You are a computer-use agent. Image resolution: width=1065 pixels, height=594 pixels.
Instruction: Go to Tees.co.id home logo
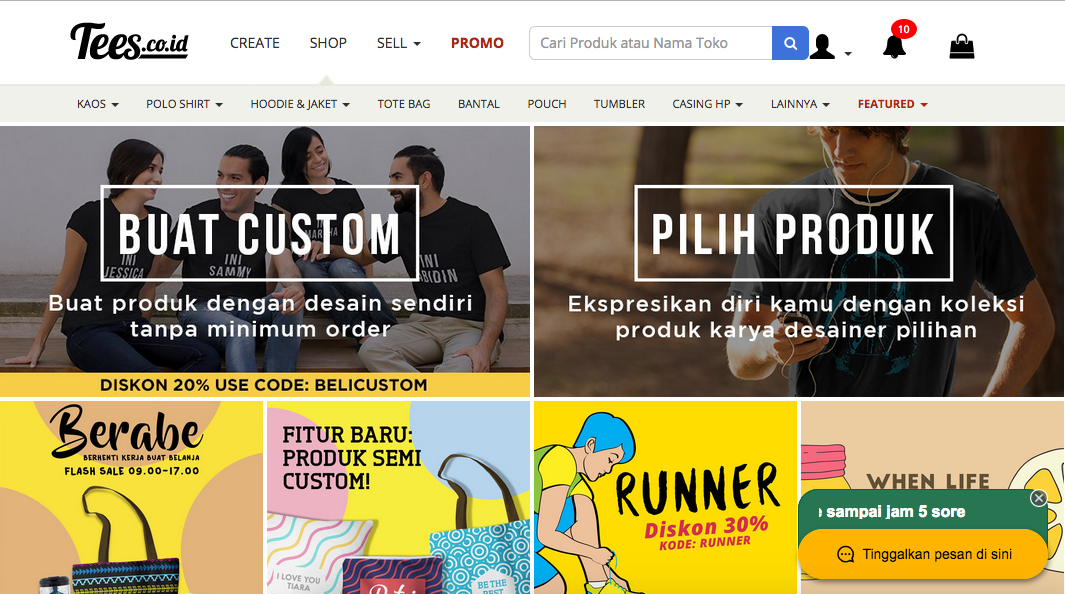pos(129,41)
